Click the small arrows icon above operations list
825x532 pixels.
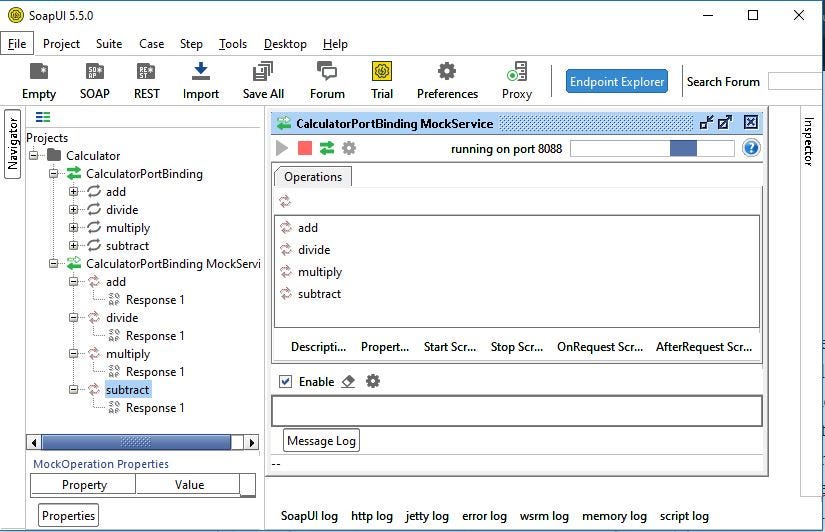click(x=285, y=201)
